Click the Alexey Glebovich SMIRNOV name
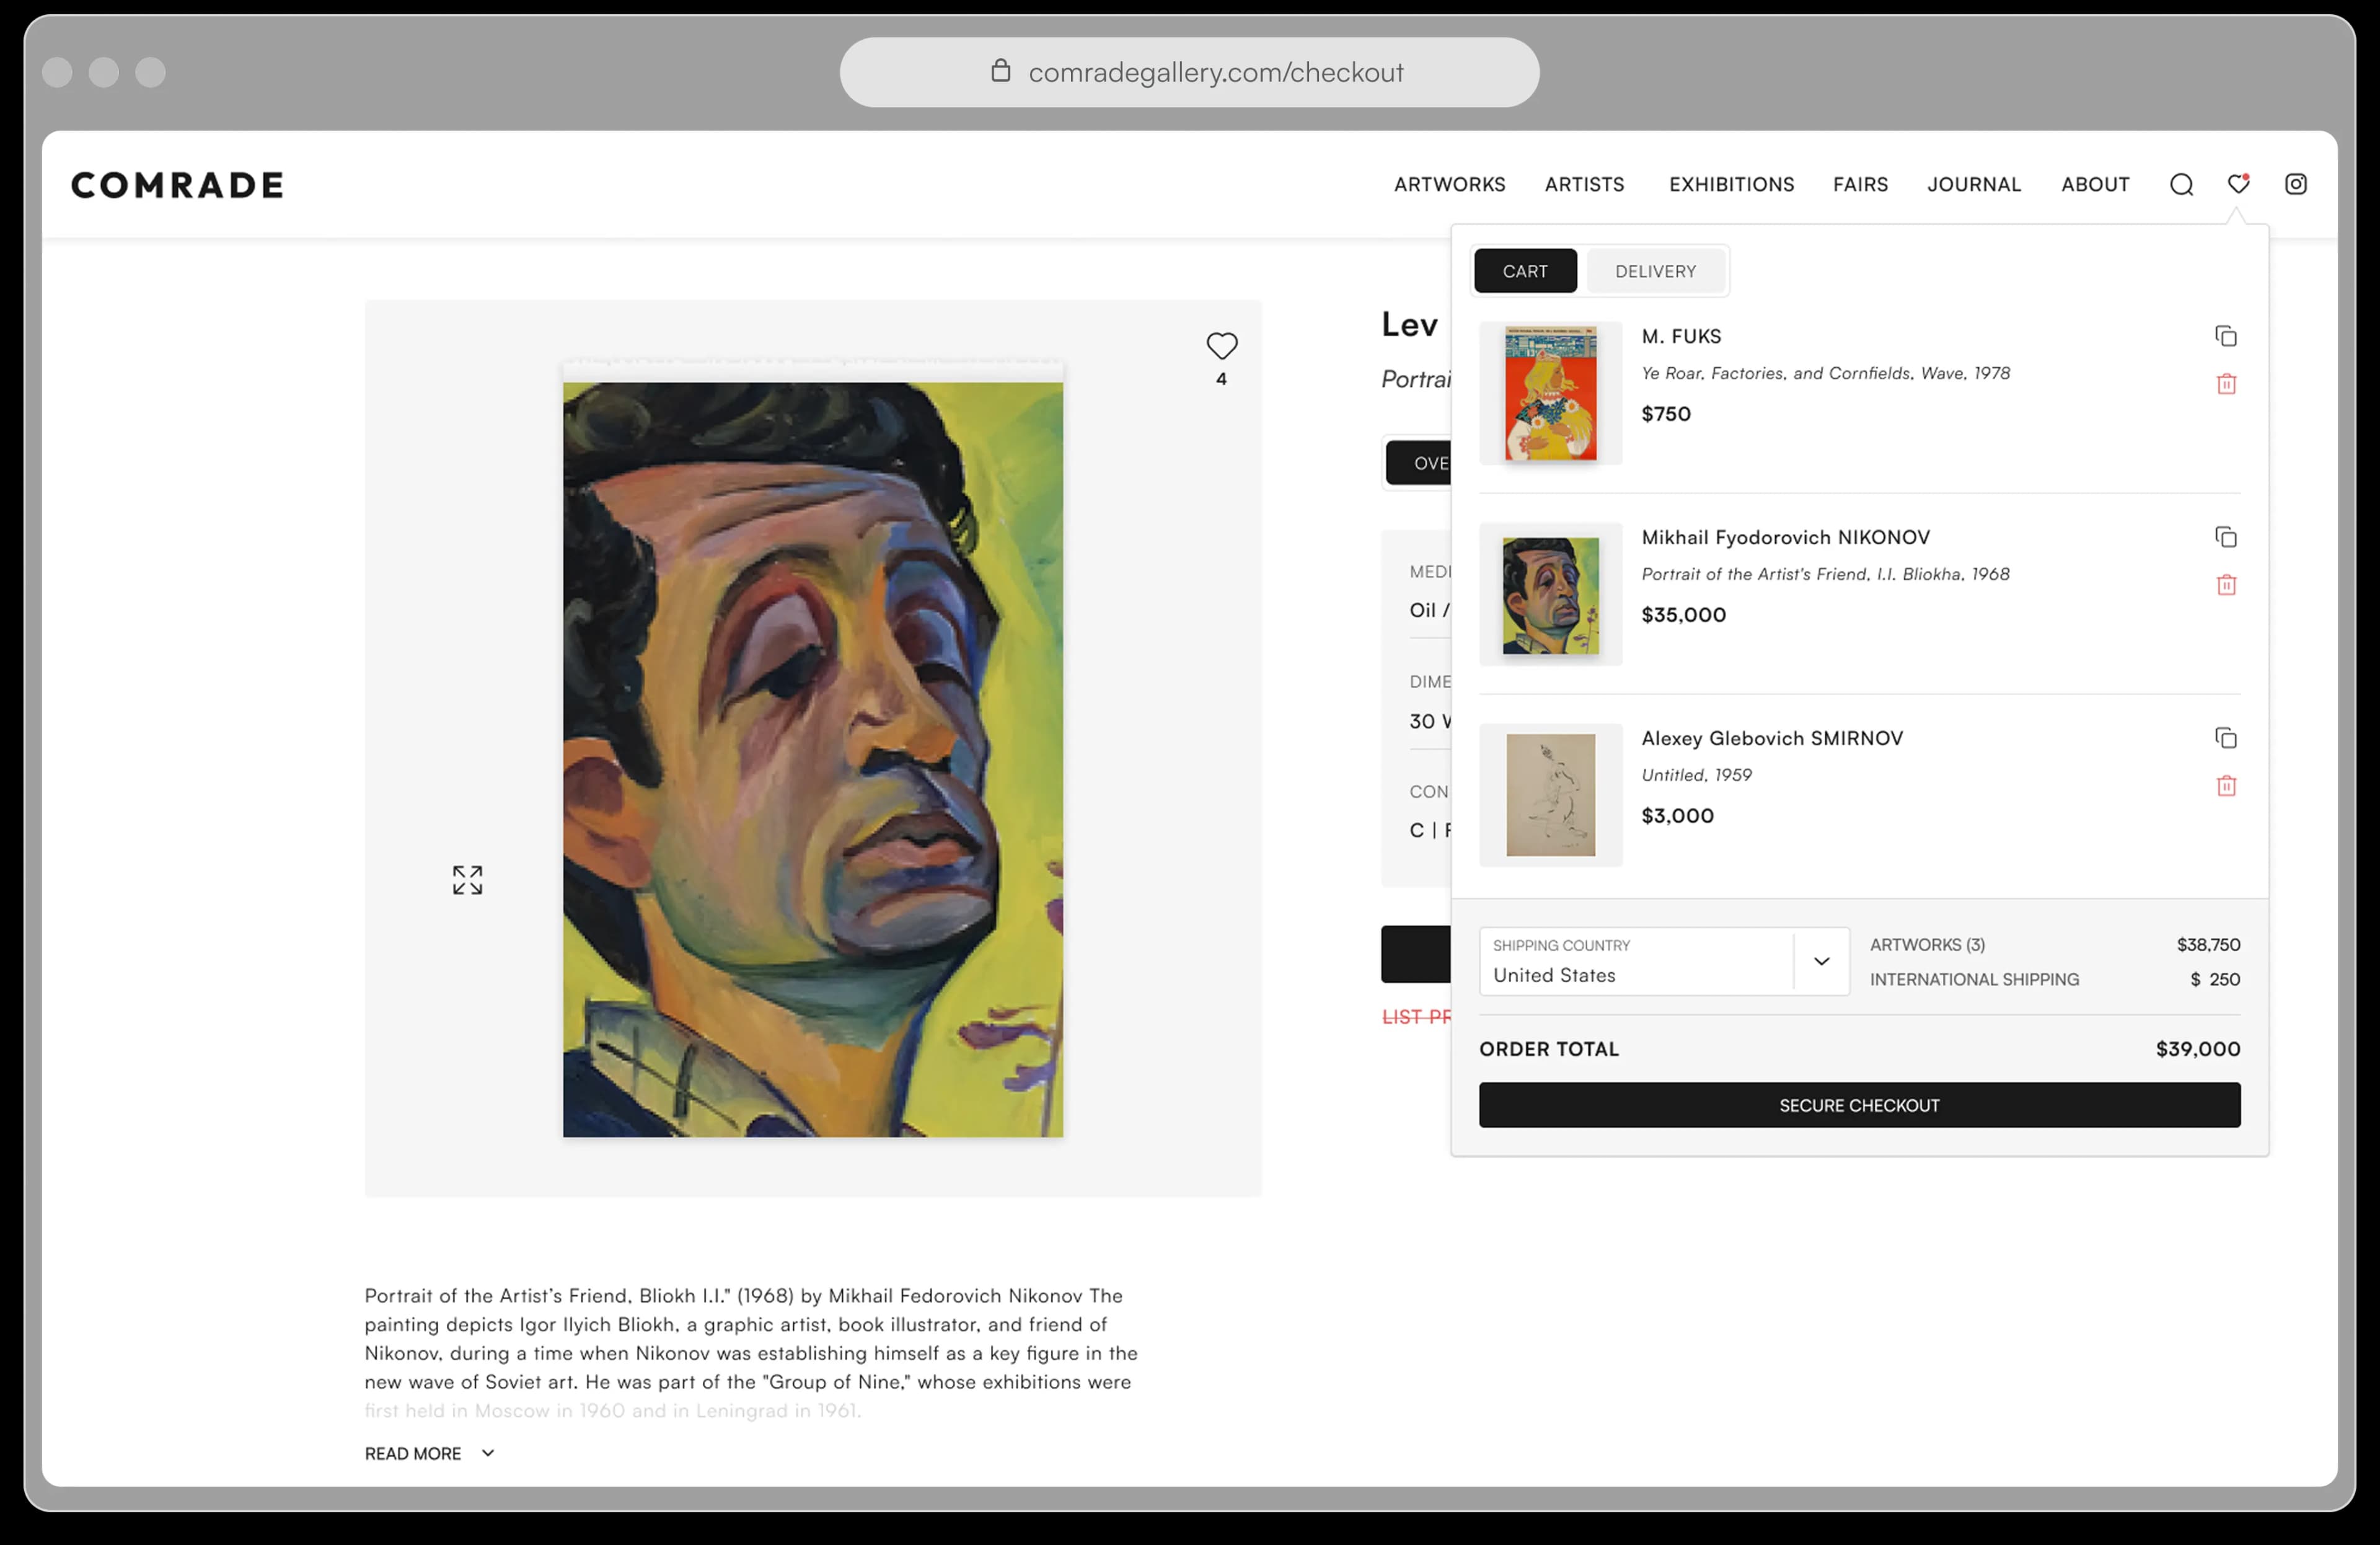The width and height of the screenshot is (2380, 1545). pyautogui.click(x=1771, y=738)
